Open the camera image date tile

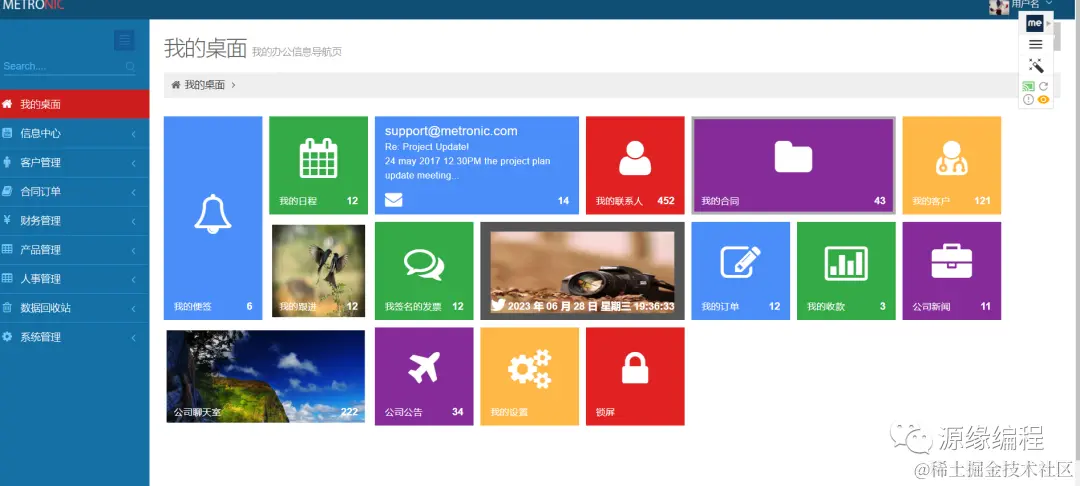click(582, 271)
